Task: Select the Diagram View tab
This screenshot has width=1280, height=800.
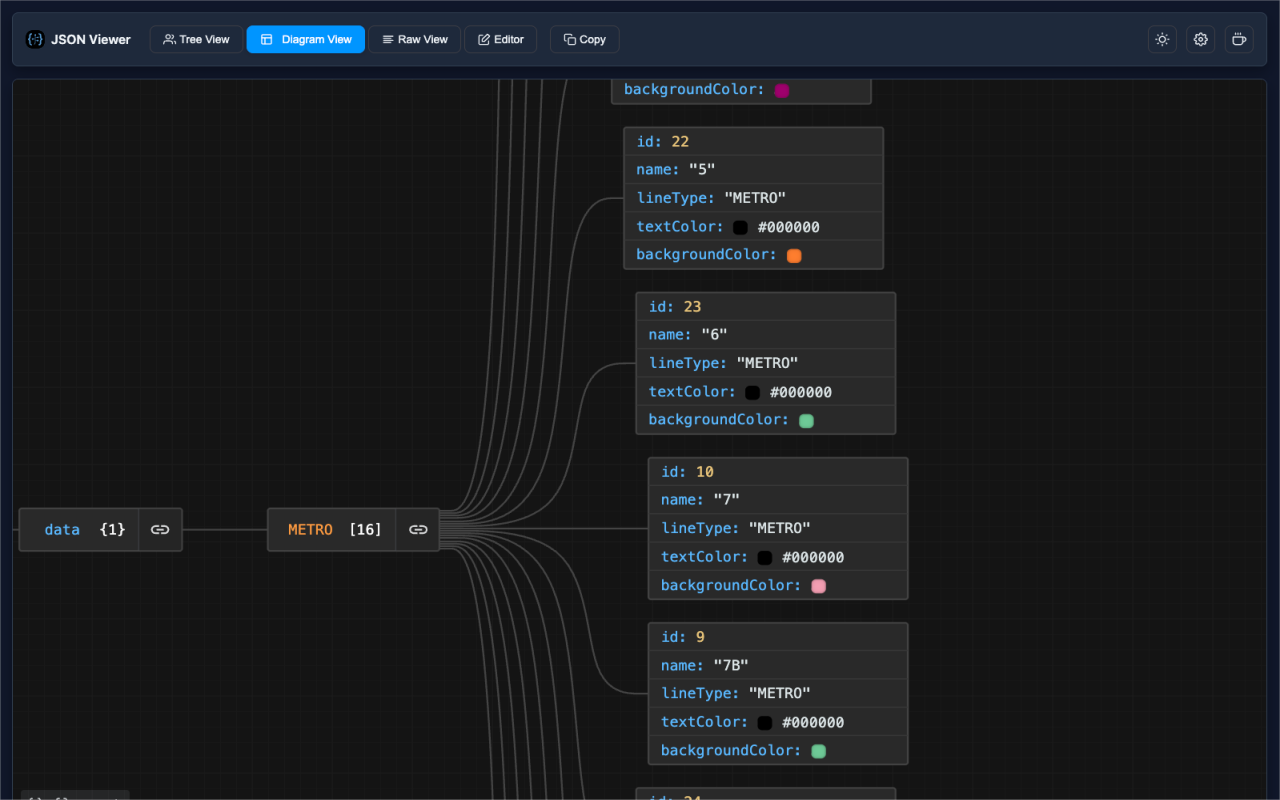Action: tap(306, 39)
